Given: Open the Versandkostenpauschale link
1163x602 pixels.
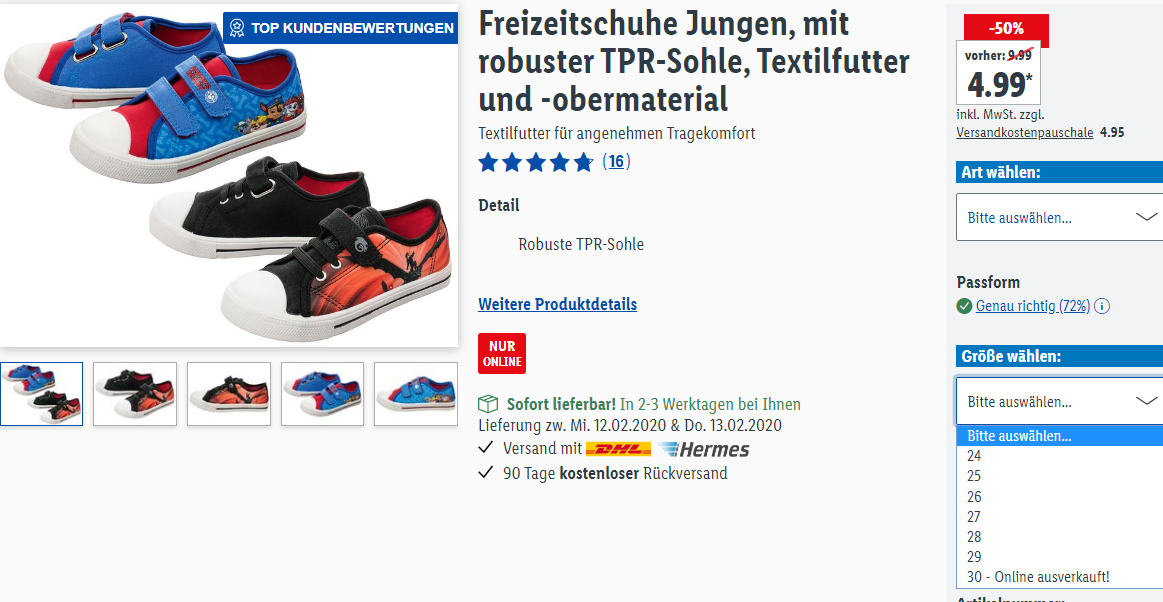Looking at the screenshot, I should pyautogui.click(x=1025, y=133).
